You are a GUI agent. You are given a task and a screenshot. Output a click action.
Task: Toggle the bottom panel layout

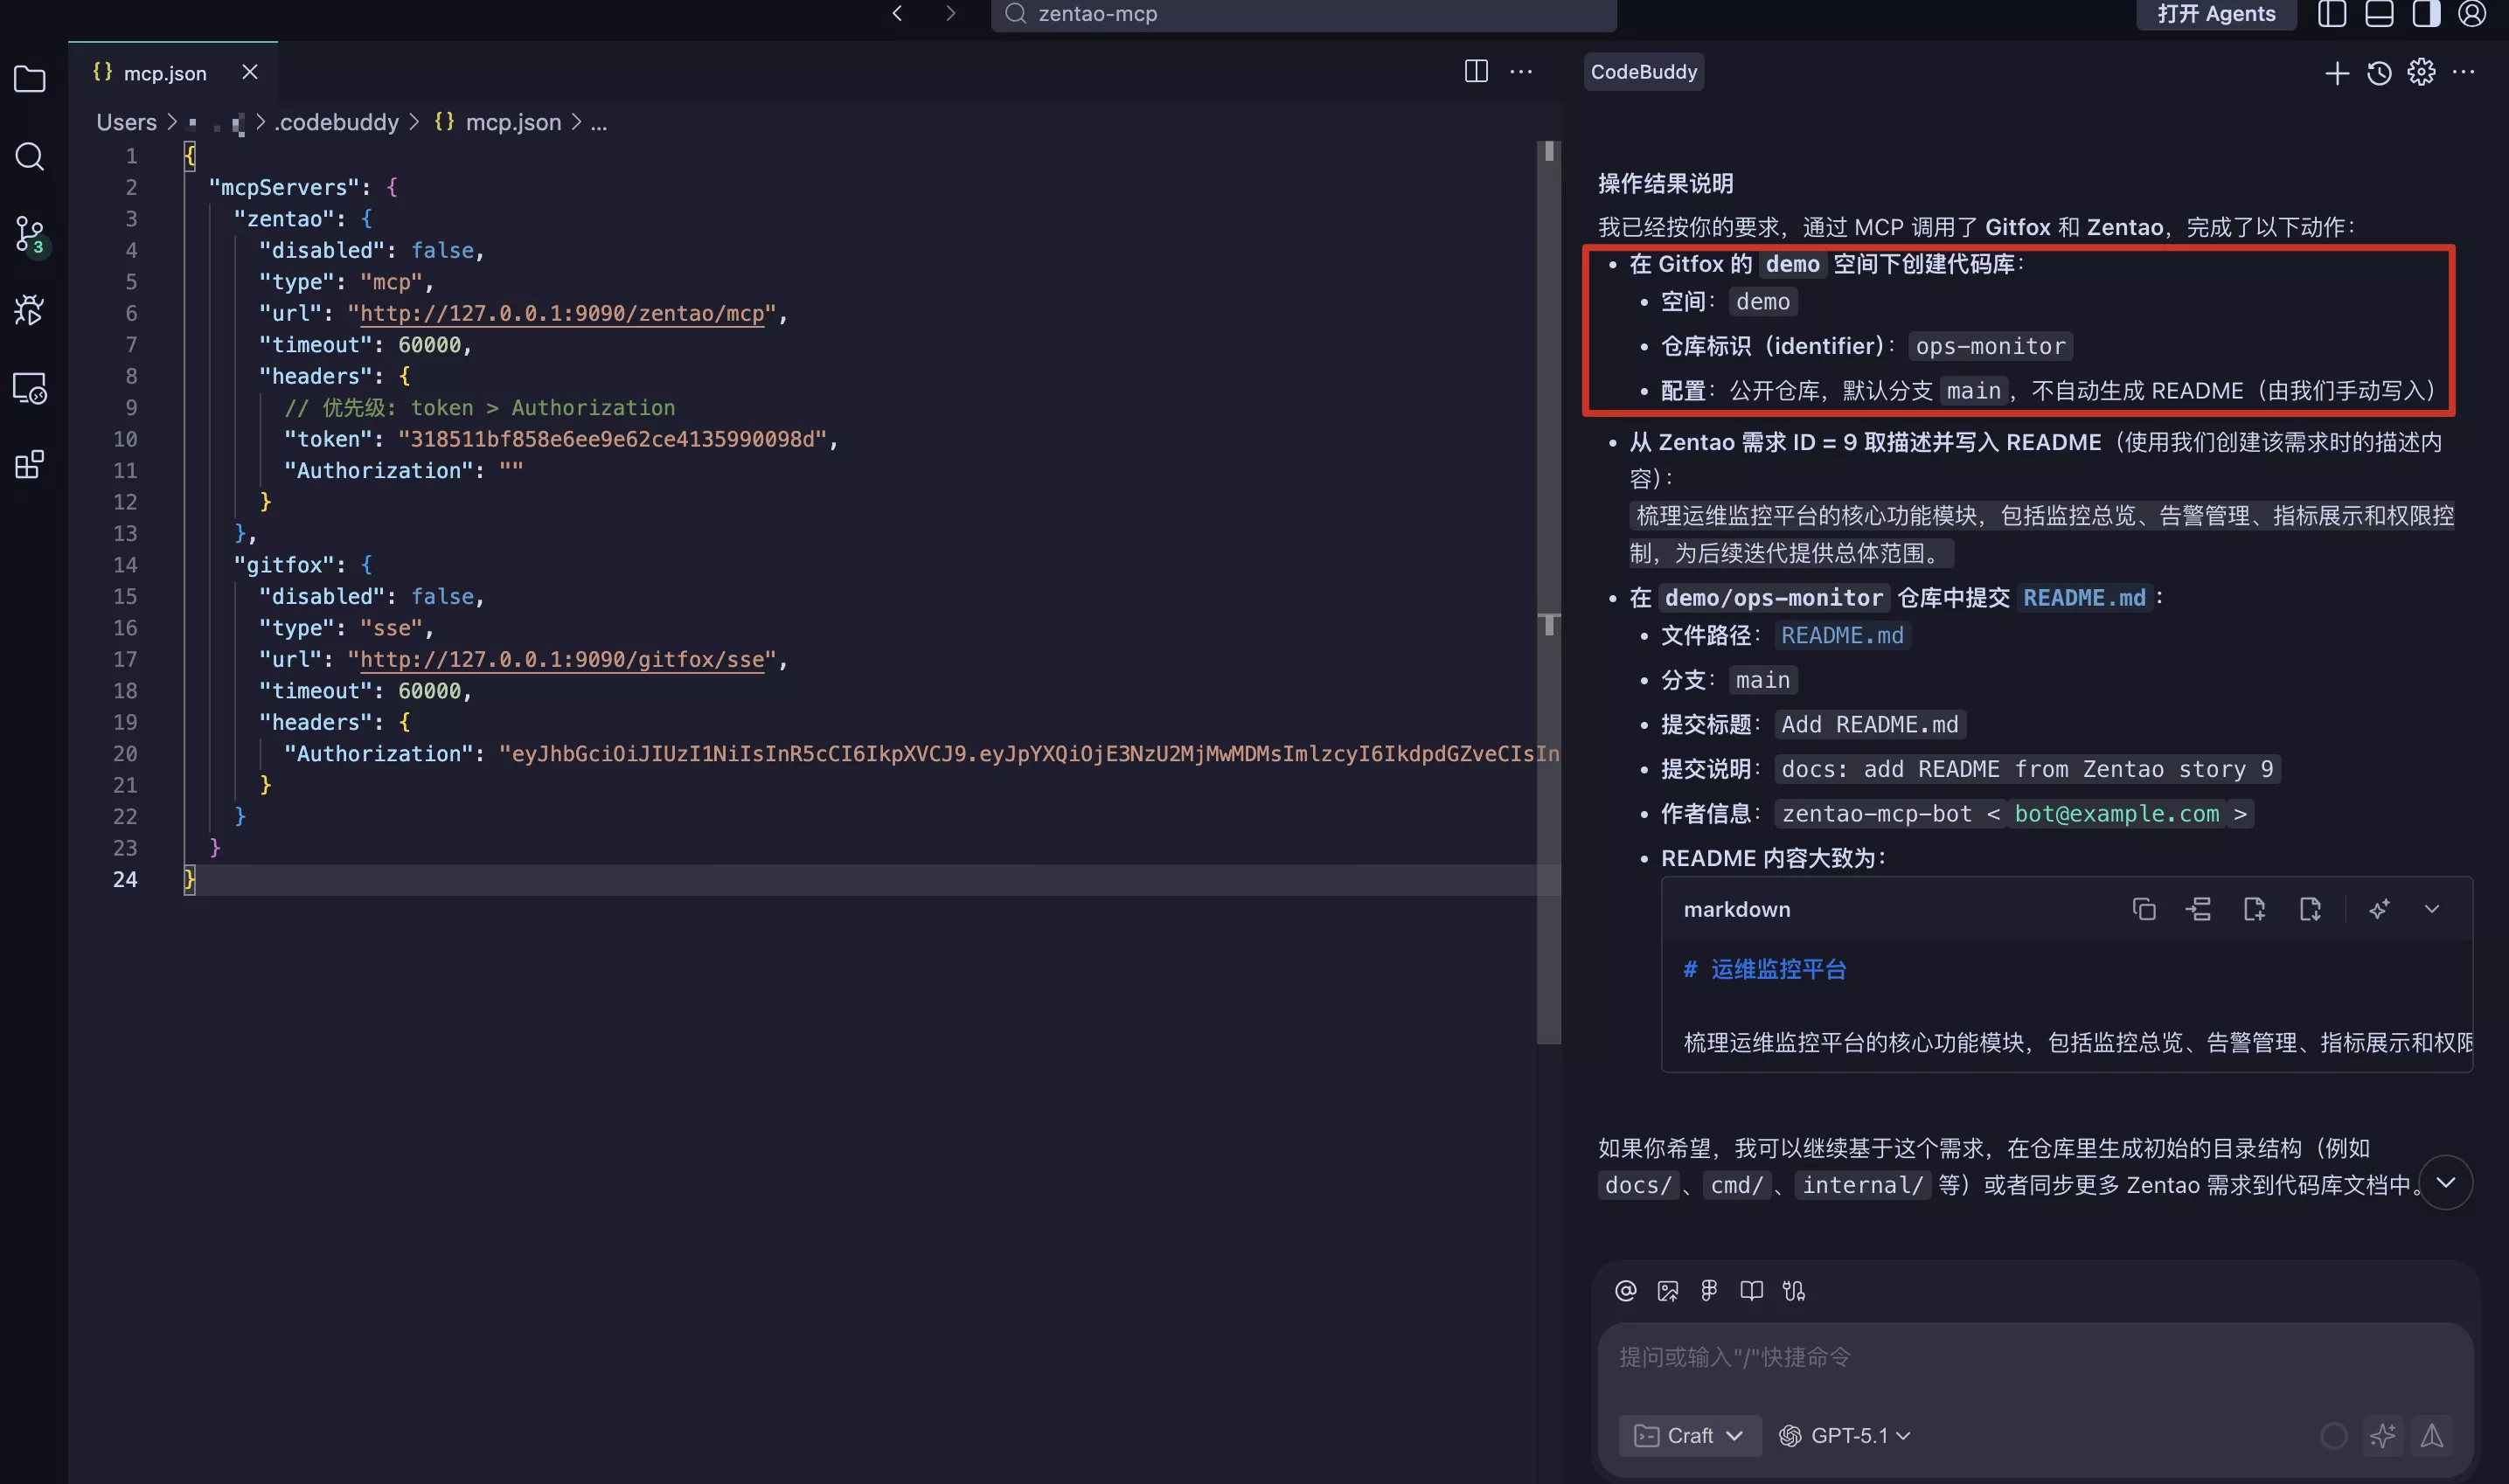click(2378, 14)
